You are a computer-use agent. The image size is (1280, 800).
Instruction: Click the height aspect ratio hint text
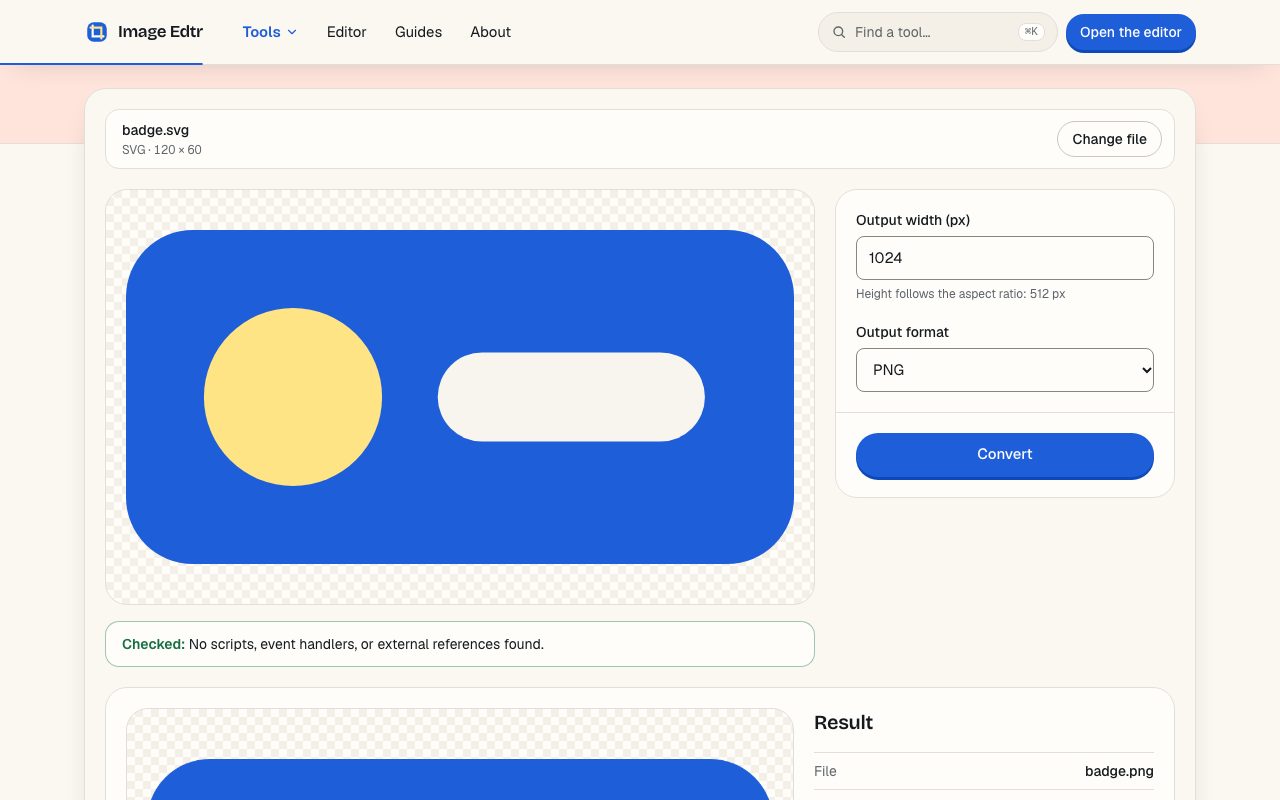pos(961,294)
